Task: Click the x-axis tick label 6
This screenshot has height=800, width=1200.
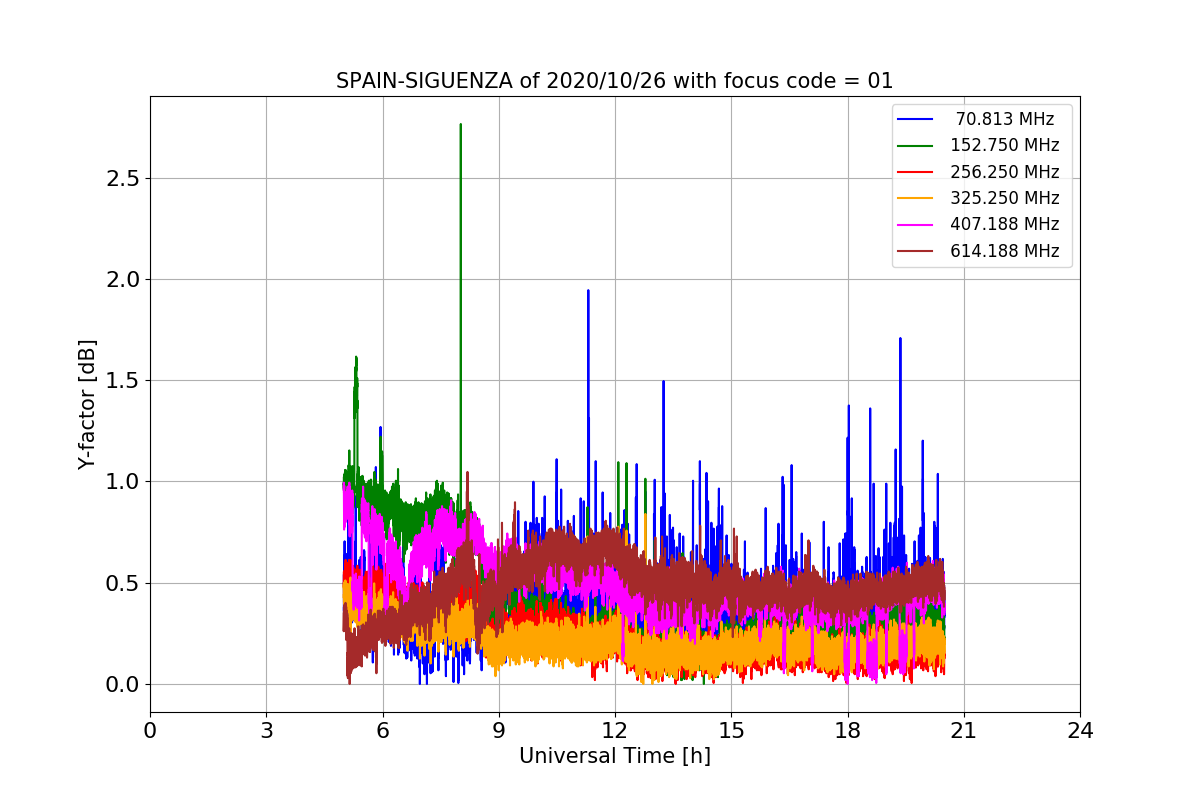Action: (382, 731)
